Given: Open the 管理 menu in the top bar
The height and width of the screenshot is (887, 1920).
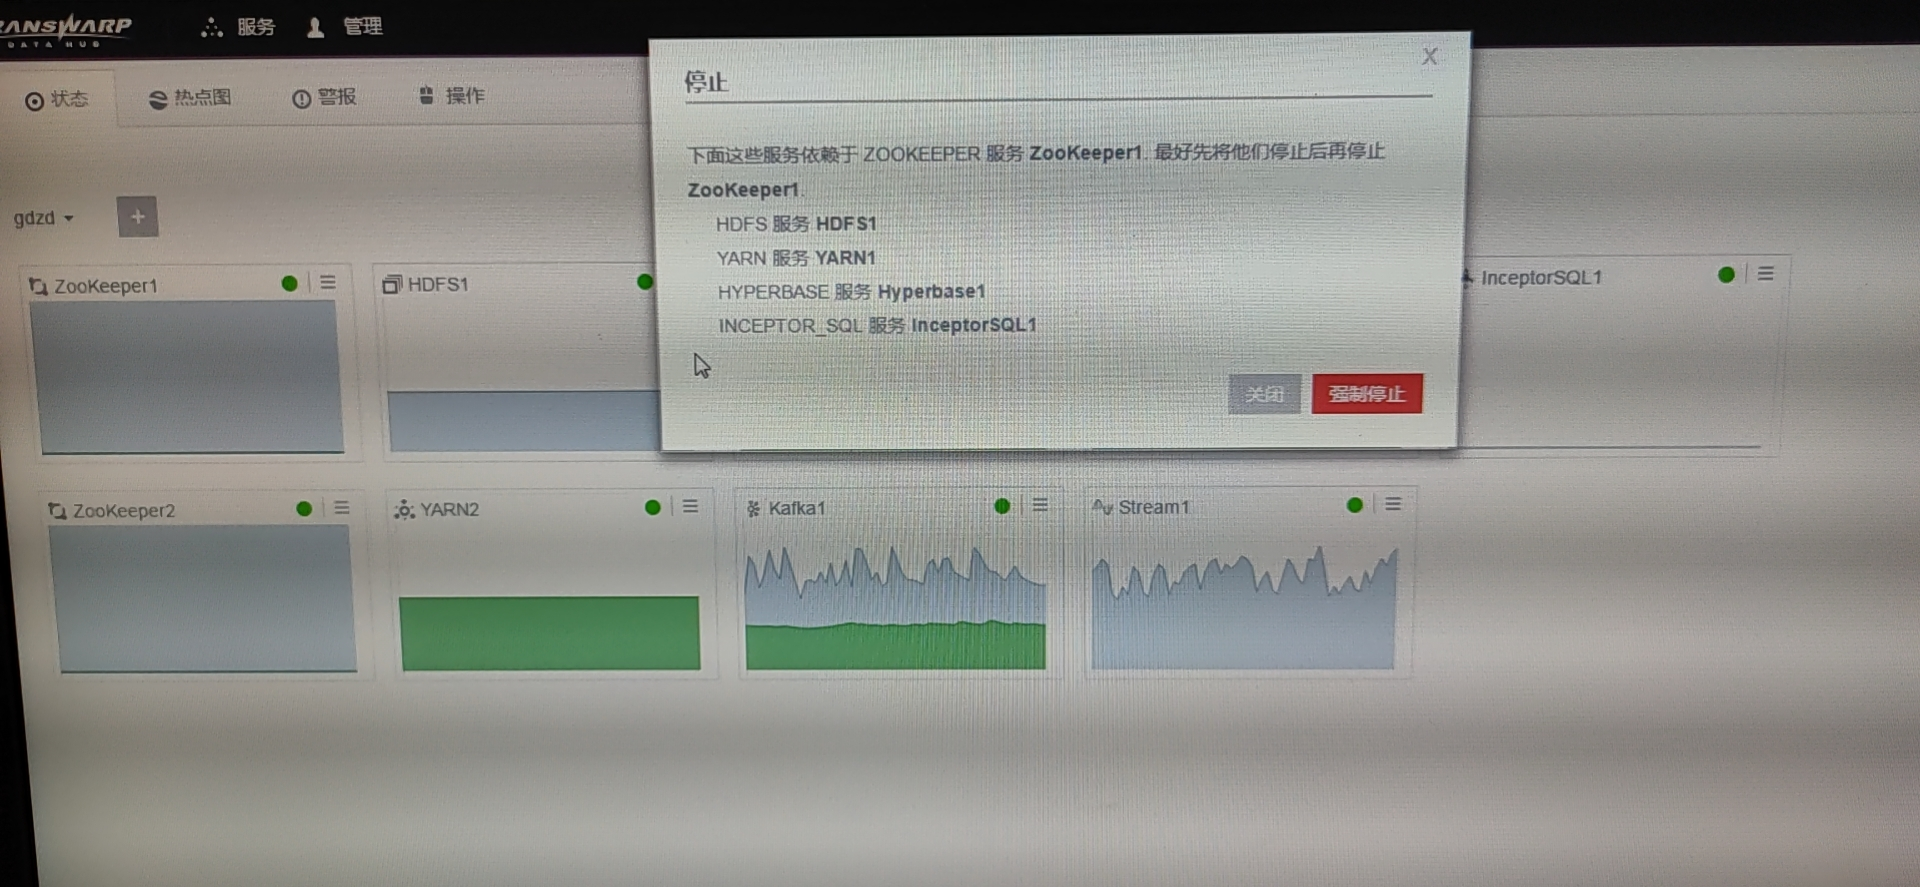Looking at the screenshot, I should click(345, 27).
